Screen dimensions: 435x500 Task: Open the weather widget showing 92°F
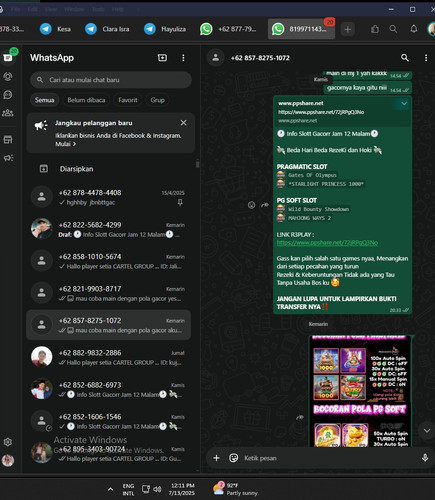tap(235, 489)
